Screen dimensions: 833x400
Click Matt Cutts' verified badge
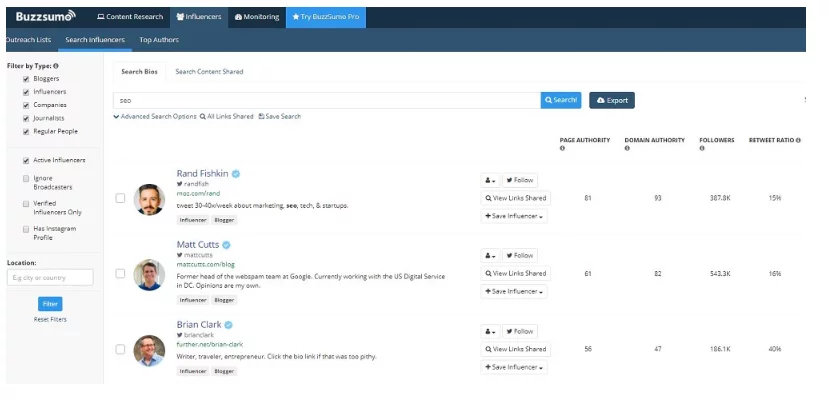(226, 245)
